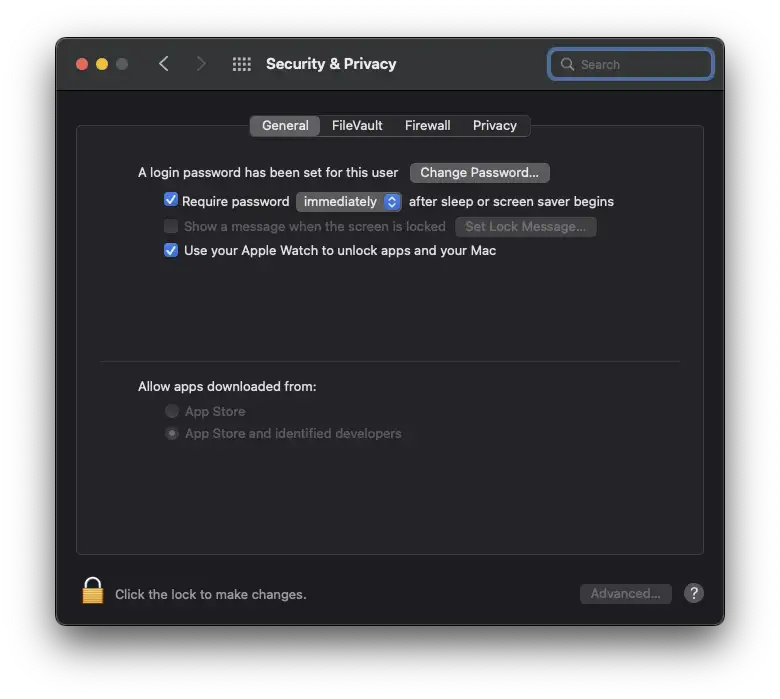780x699 pixels.
Task: Show all preferences grid icon
Action: click(242, 64)
